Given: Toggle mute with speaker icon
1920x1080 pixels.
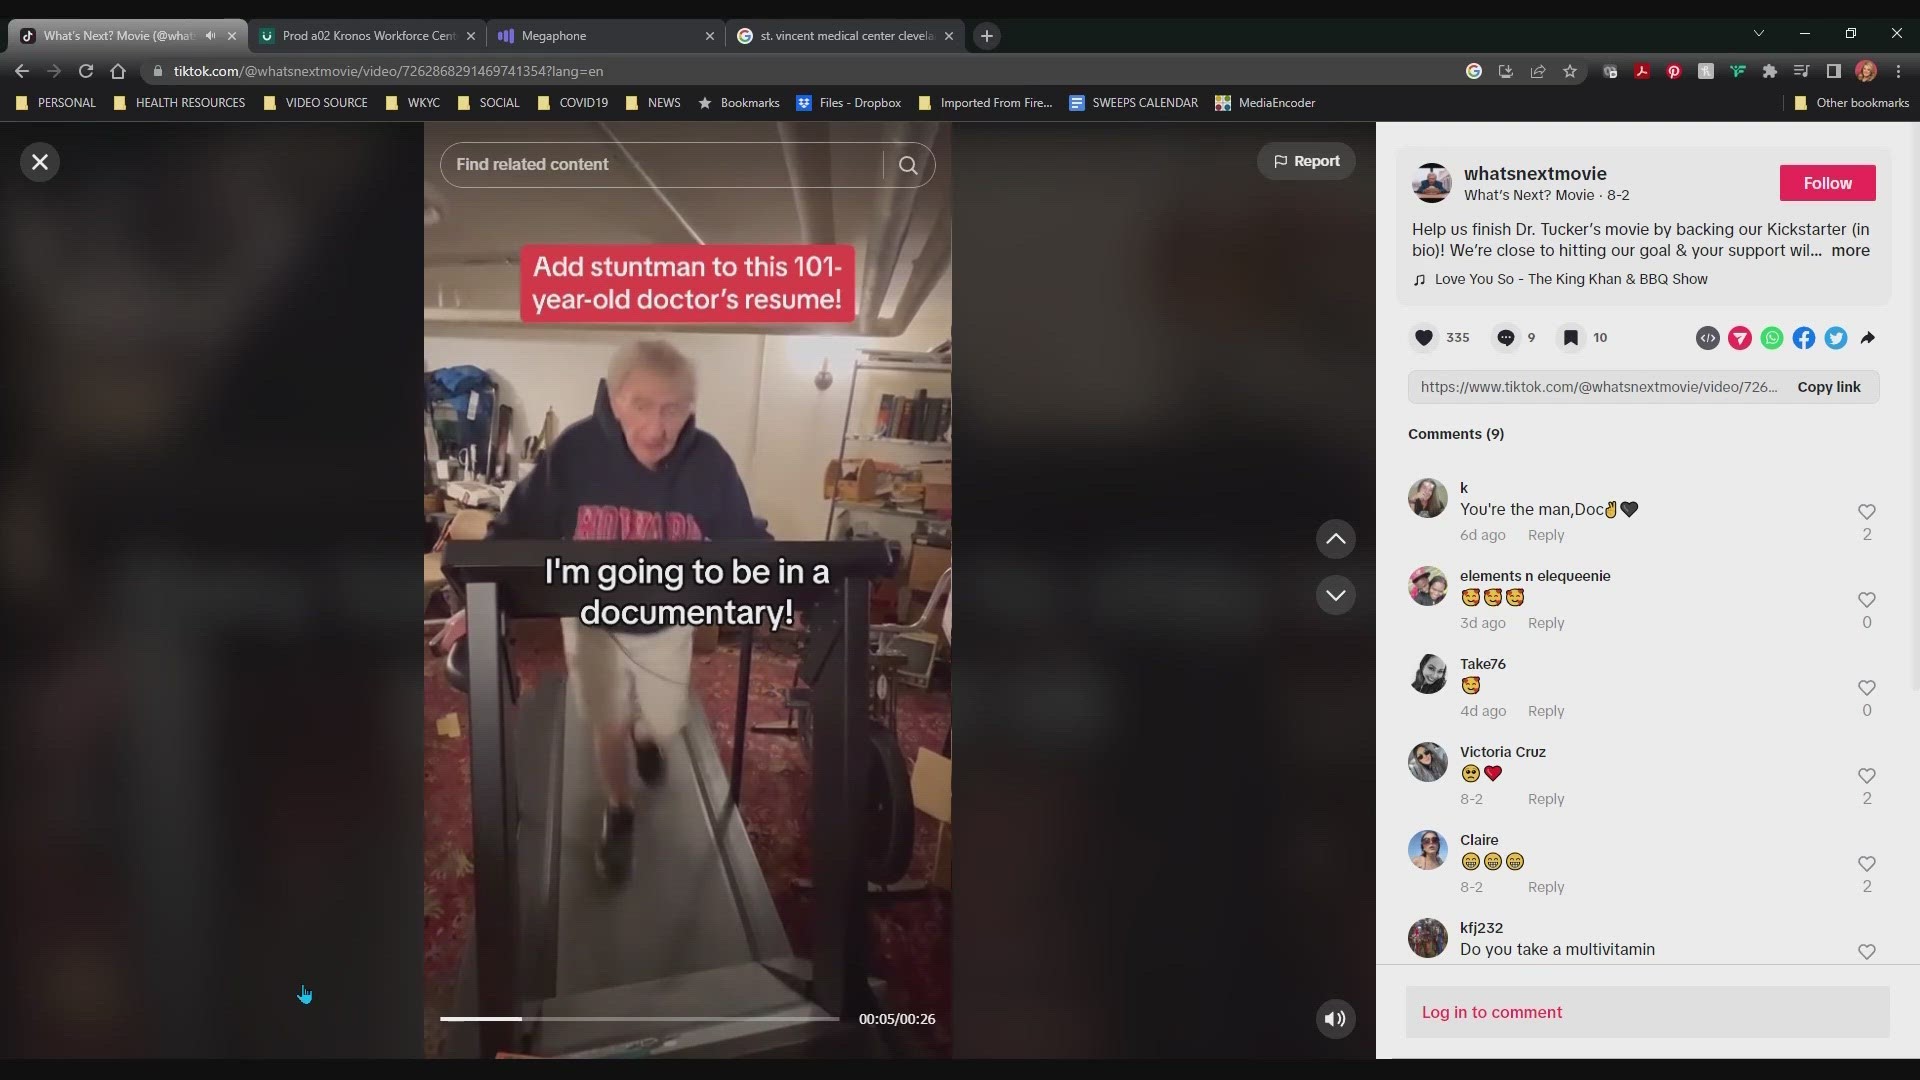Looking at the screenshot, I should click(1335, 1018).
